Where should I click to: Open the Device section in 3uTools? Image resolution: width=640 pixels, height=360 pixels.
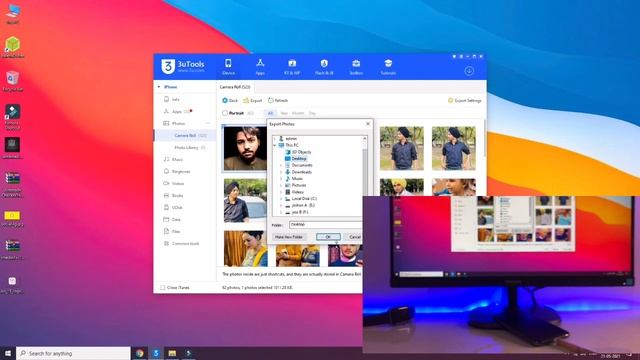[x=228, y=67]
